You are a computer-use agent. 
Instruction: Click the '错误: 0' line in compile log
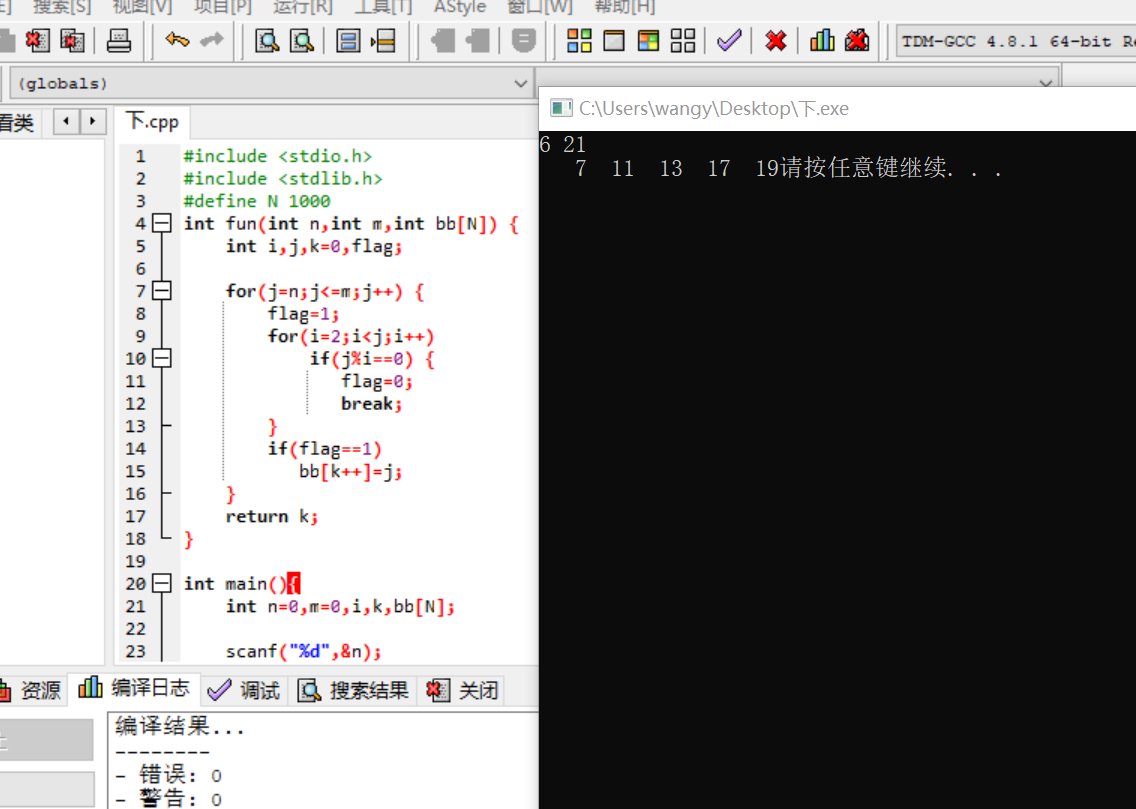tap(169, 776)
